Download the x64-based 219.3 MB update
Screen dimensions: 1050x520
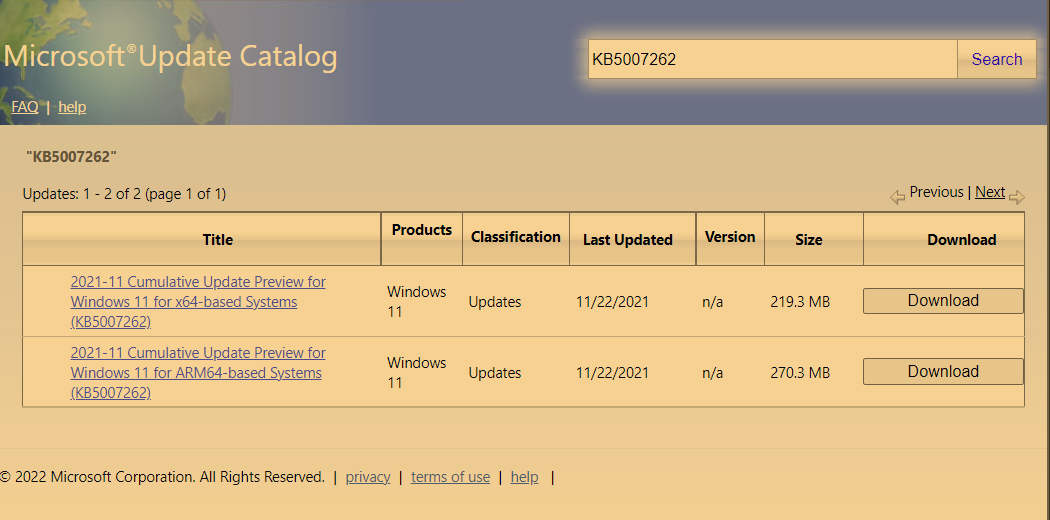943,301
